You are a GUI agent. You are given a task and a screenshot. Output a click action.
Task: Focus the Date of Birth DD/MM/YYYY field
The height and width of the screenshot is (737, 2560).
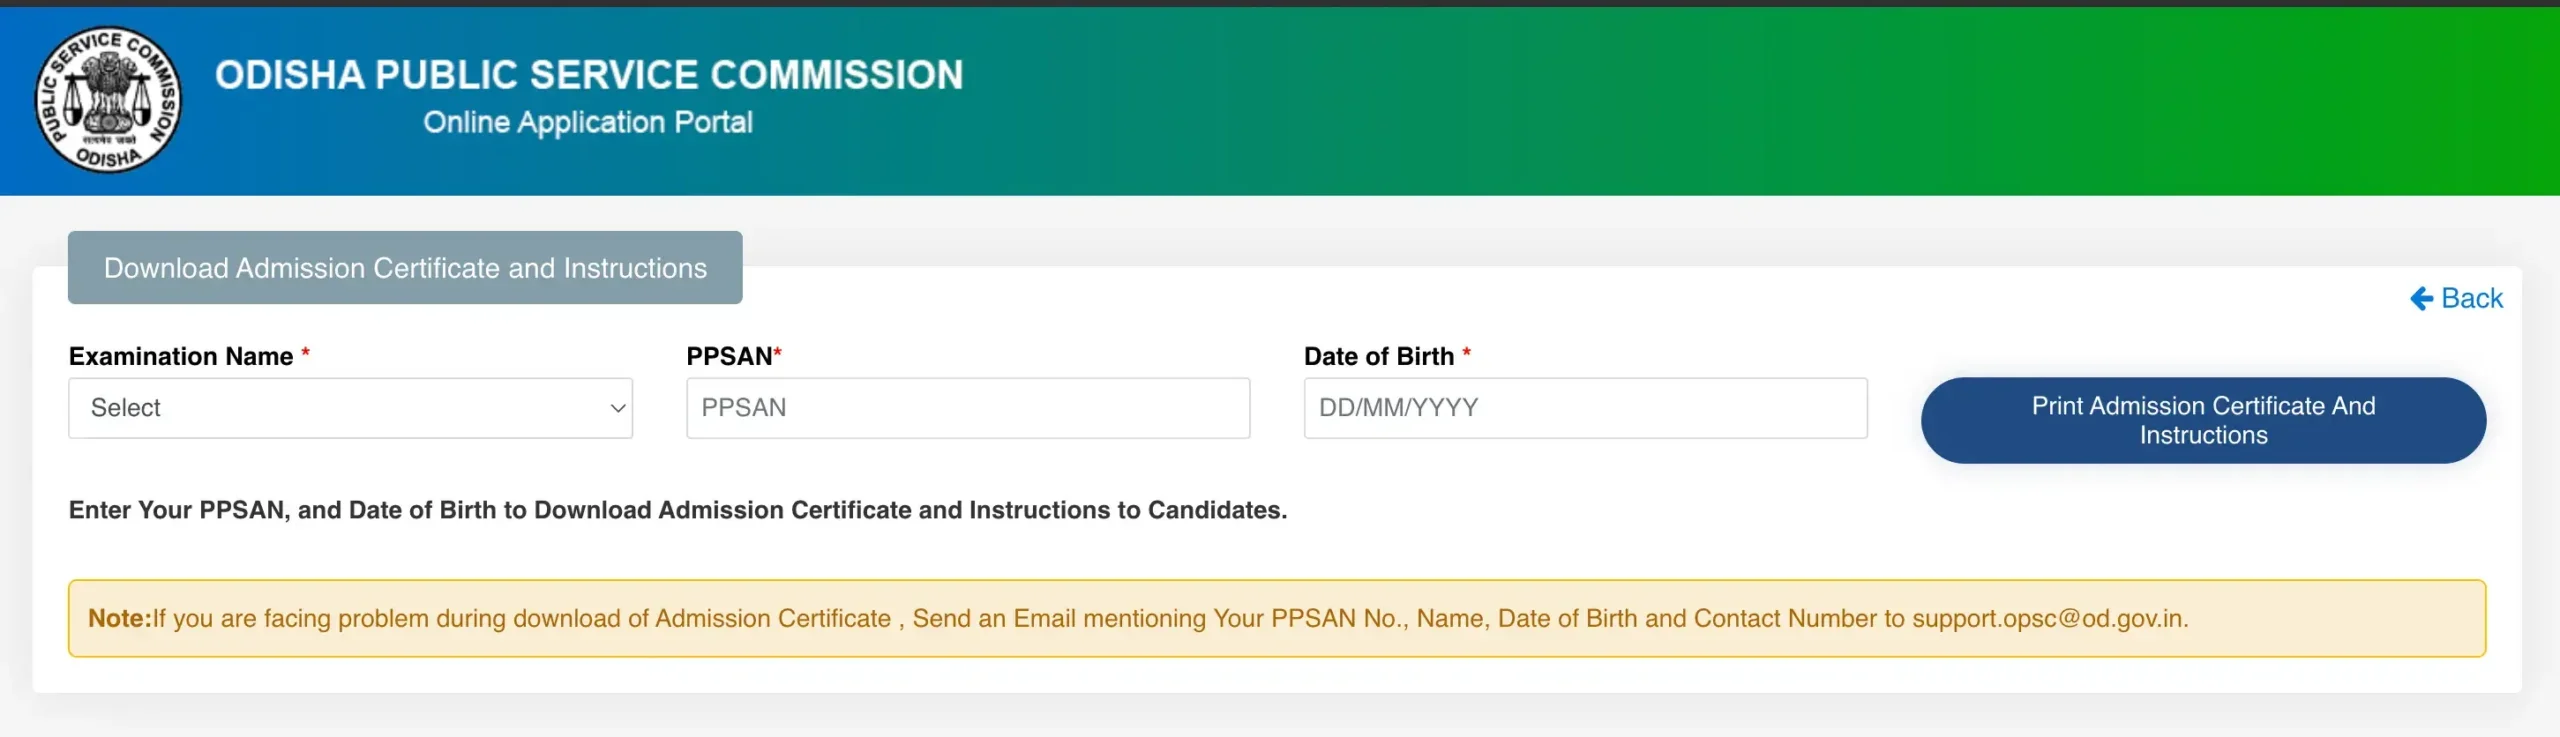(1585, 408)
